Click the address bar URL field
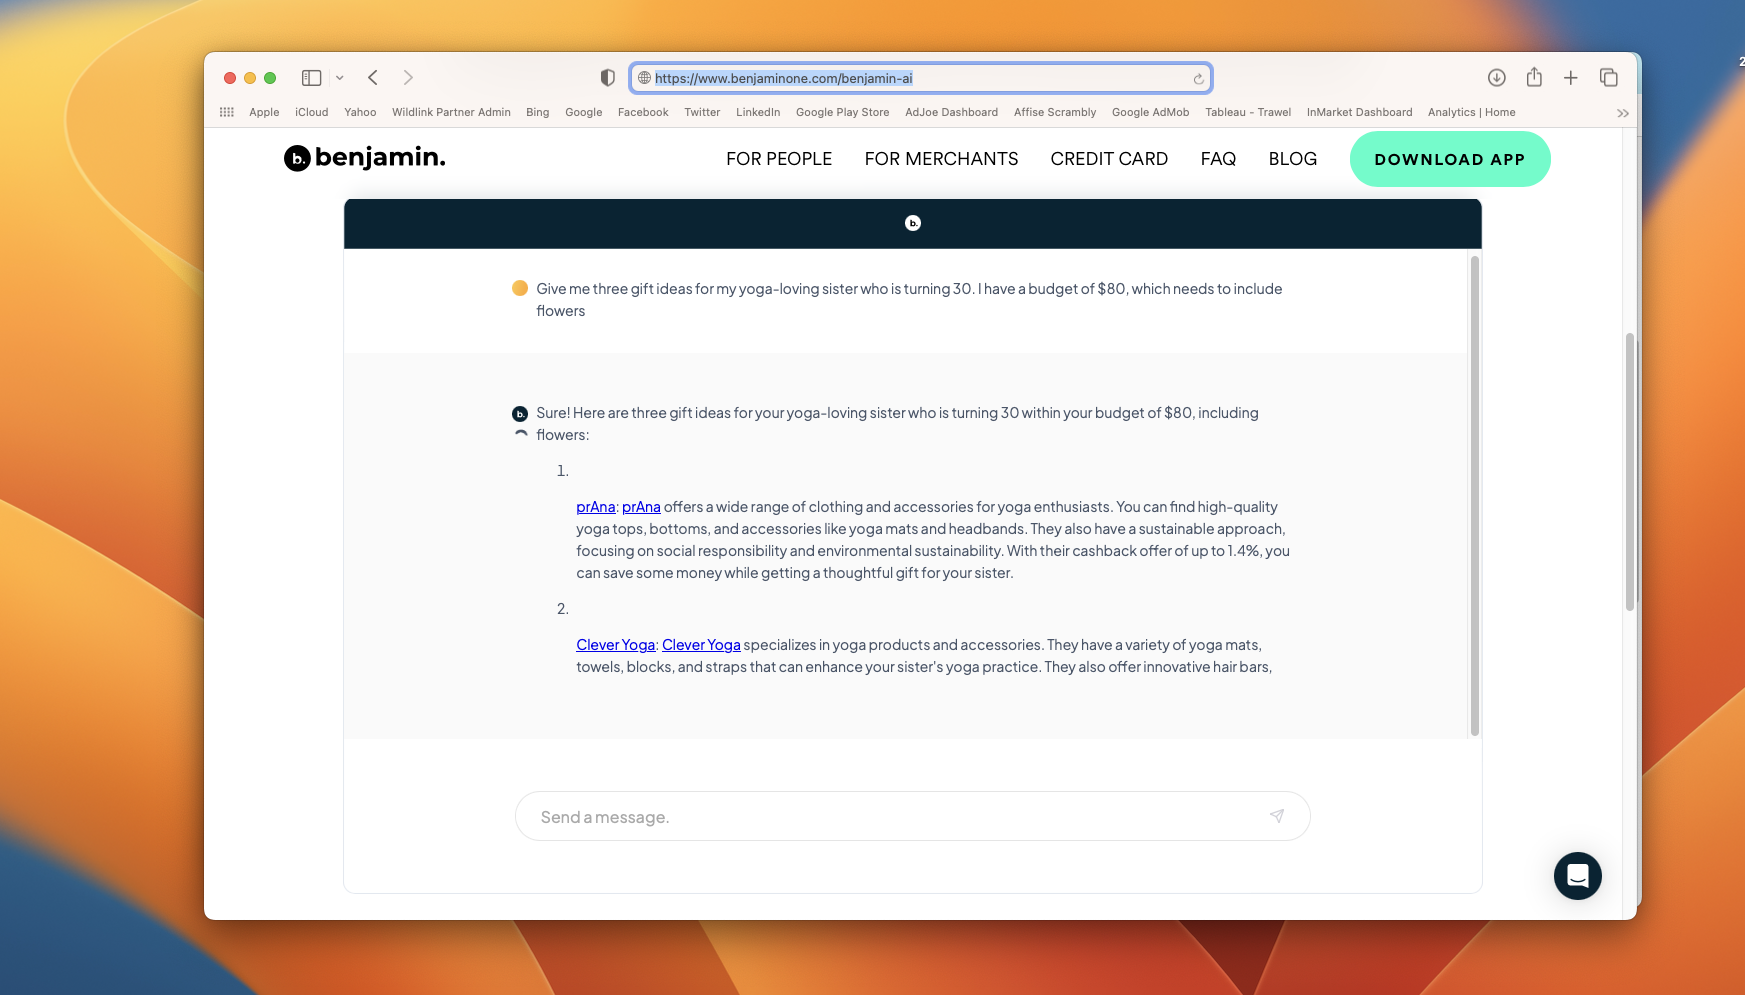Viewport: 1745px width, 995px height. coord(920,78)
